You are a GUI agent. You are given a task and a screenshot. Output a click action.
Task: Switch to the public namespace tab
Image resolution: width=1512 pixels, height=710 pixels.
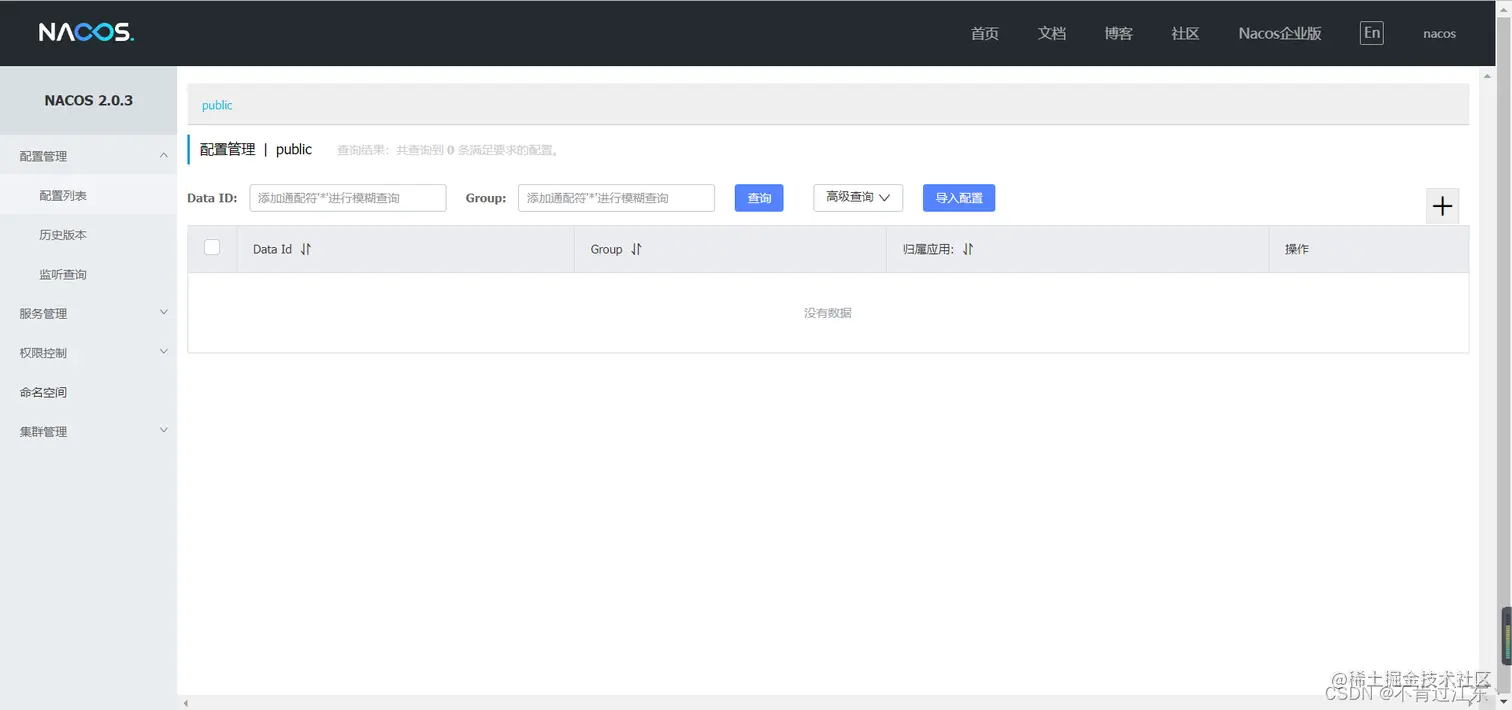216,104
